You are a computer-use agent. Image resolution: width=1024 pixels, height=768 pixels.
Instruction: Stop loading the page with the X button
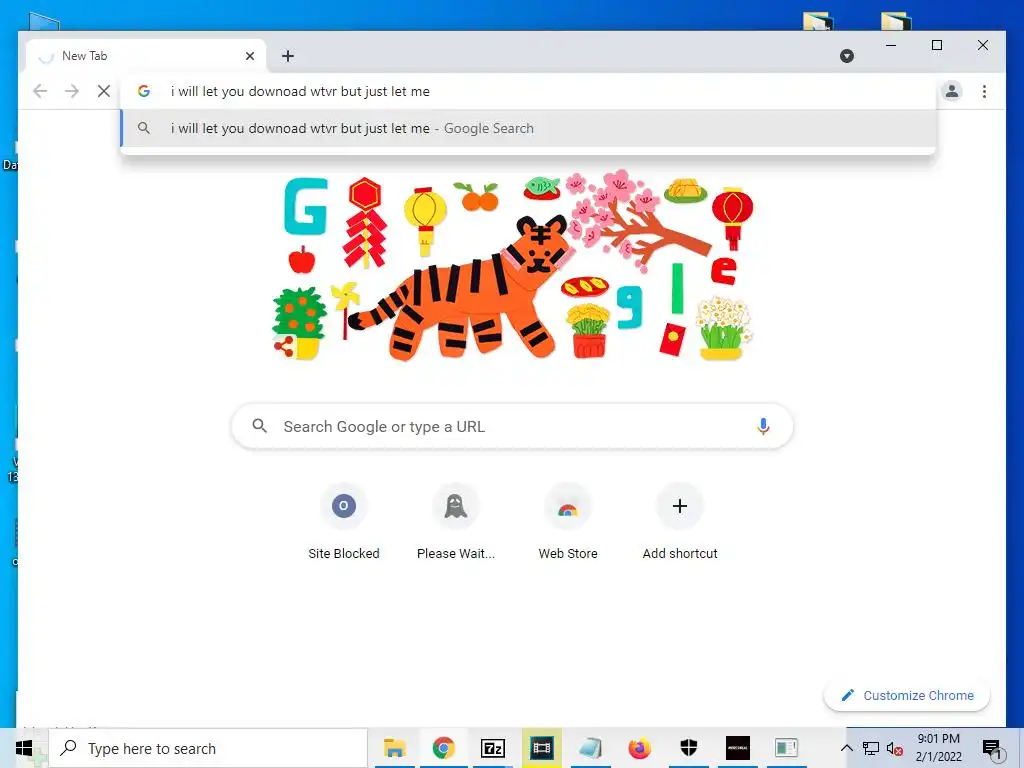point(103,91)
